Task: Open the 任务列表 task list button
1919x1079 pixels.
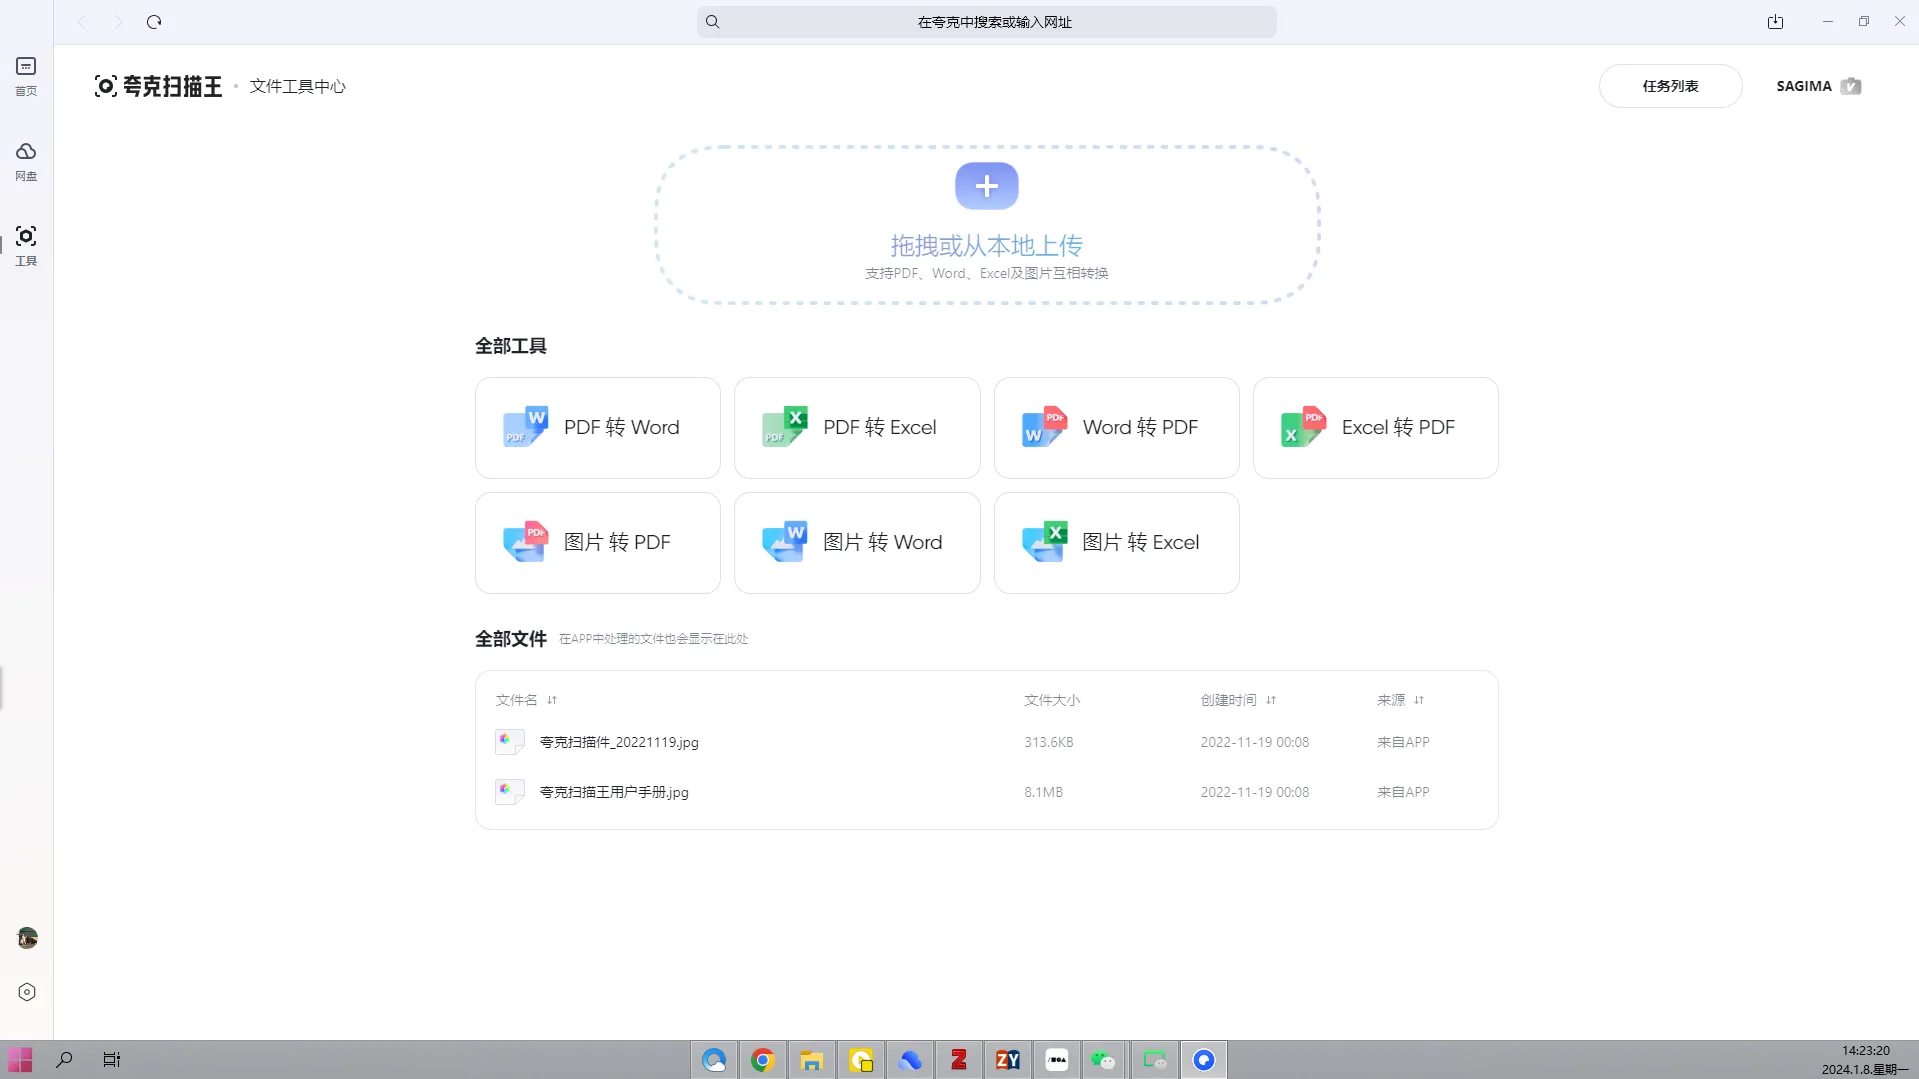Action: 1670,86
